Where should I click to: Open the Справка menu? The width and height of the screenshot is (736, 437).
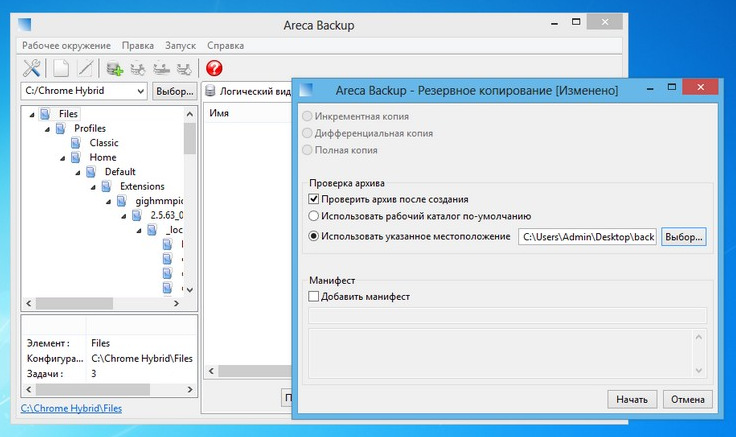(x=225, y=46)
